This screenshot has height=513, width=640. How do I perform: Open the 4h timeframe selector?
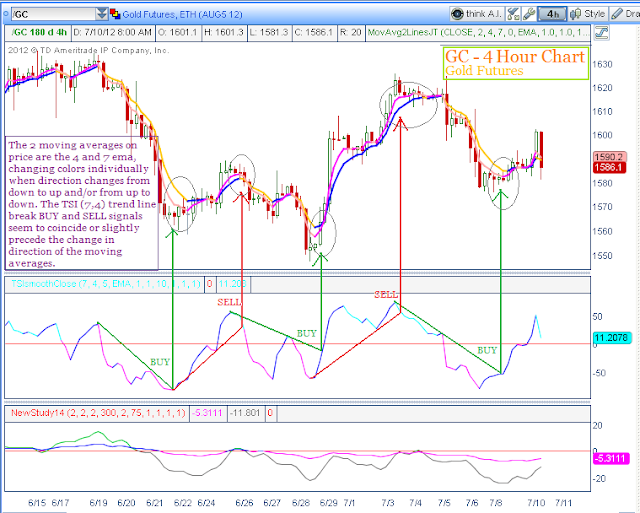[x=552, y=14]
